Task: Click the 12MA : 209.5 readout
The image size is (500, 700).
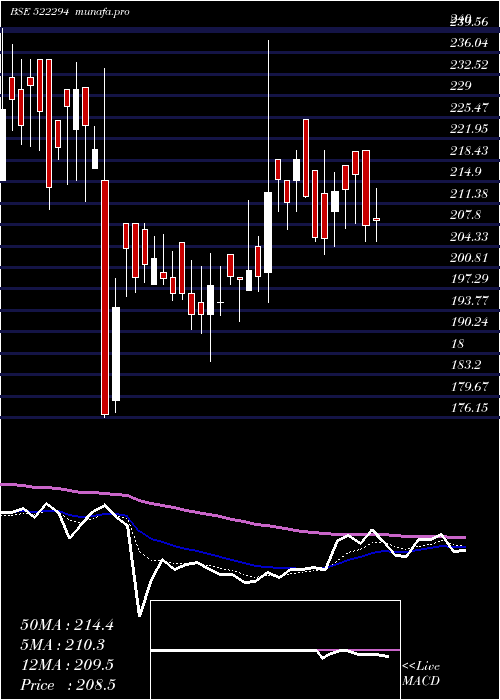Action: 67,665
